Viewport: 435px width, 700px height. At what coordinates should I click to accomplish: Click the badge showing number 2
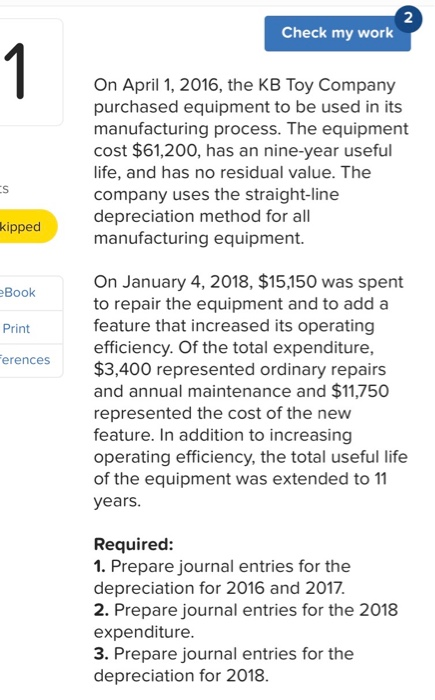coord(408,19)
